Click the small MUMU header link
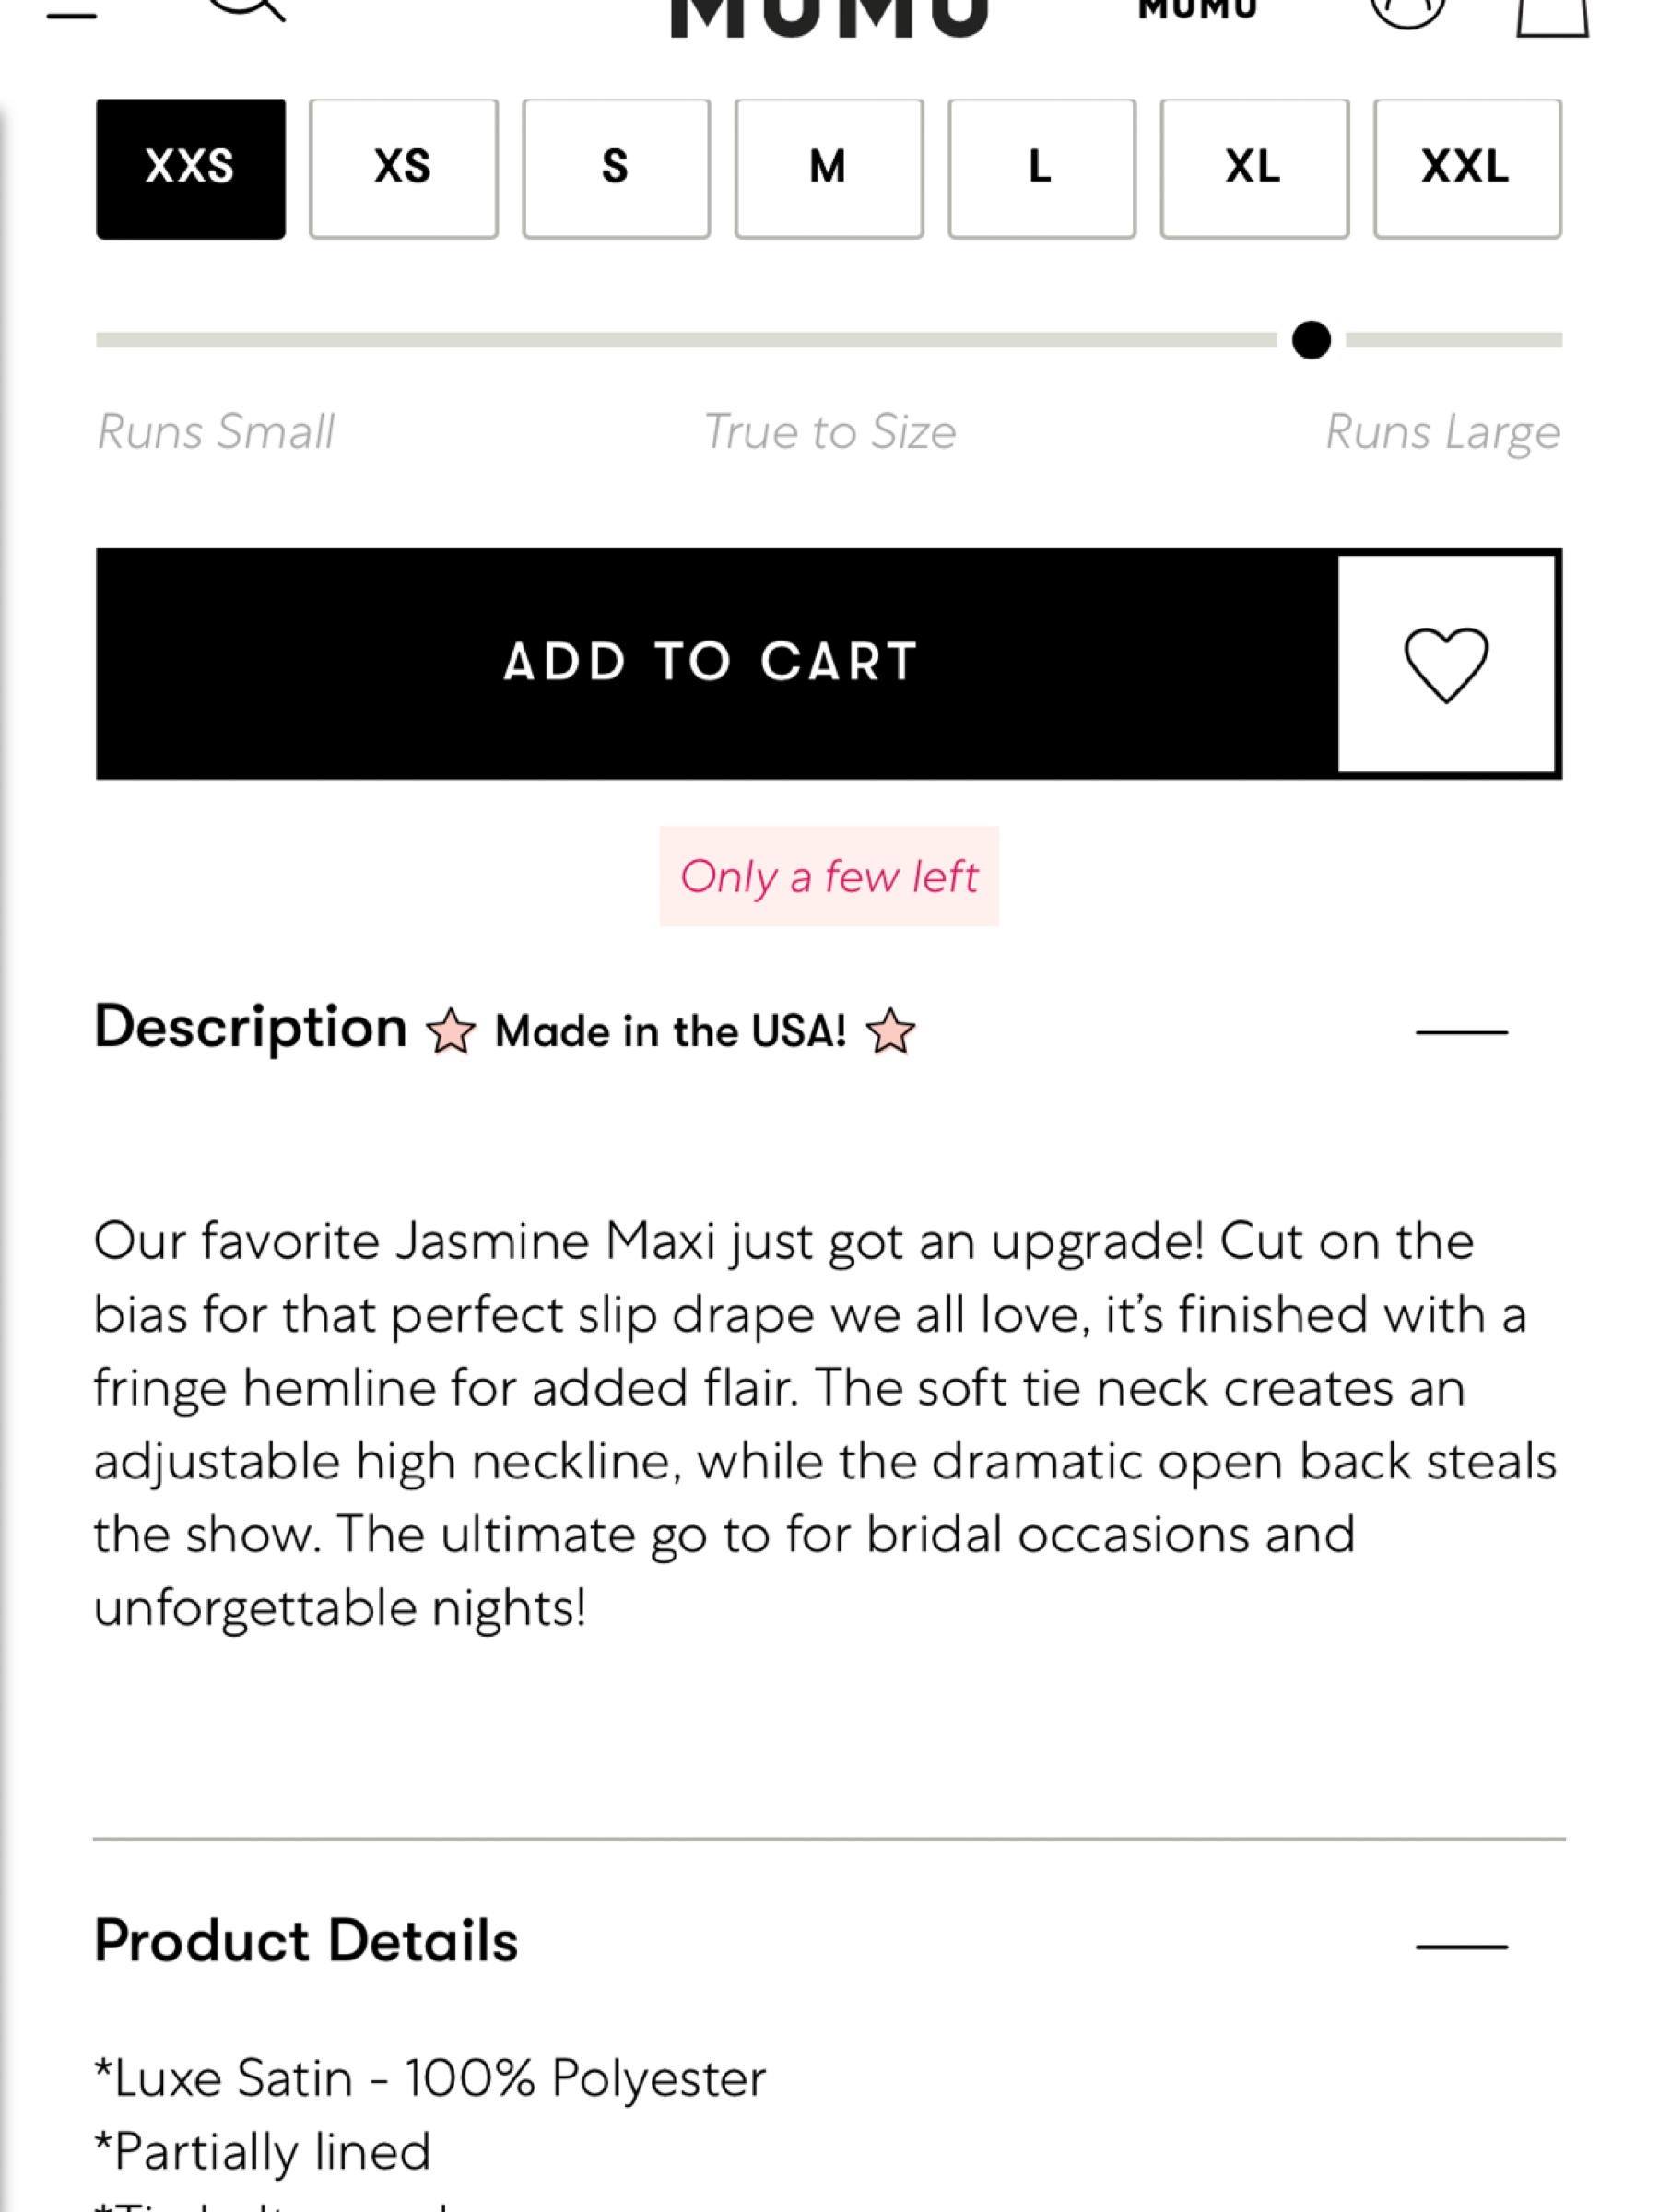Screen dimensions: 1659x2212 click(x=1197, y=10)
